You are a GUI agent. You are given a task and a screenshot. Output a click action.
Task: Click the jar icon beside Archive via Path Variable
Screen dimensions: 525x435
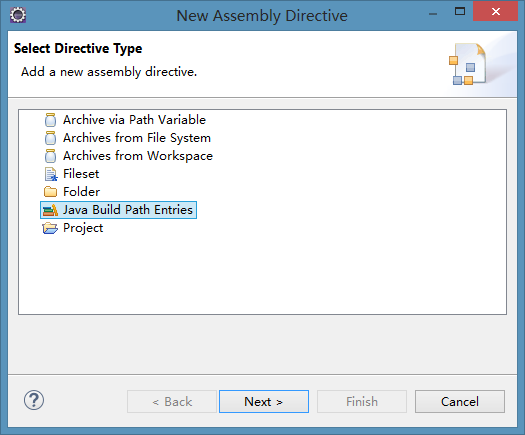(50, 120)
